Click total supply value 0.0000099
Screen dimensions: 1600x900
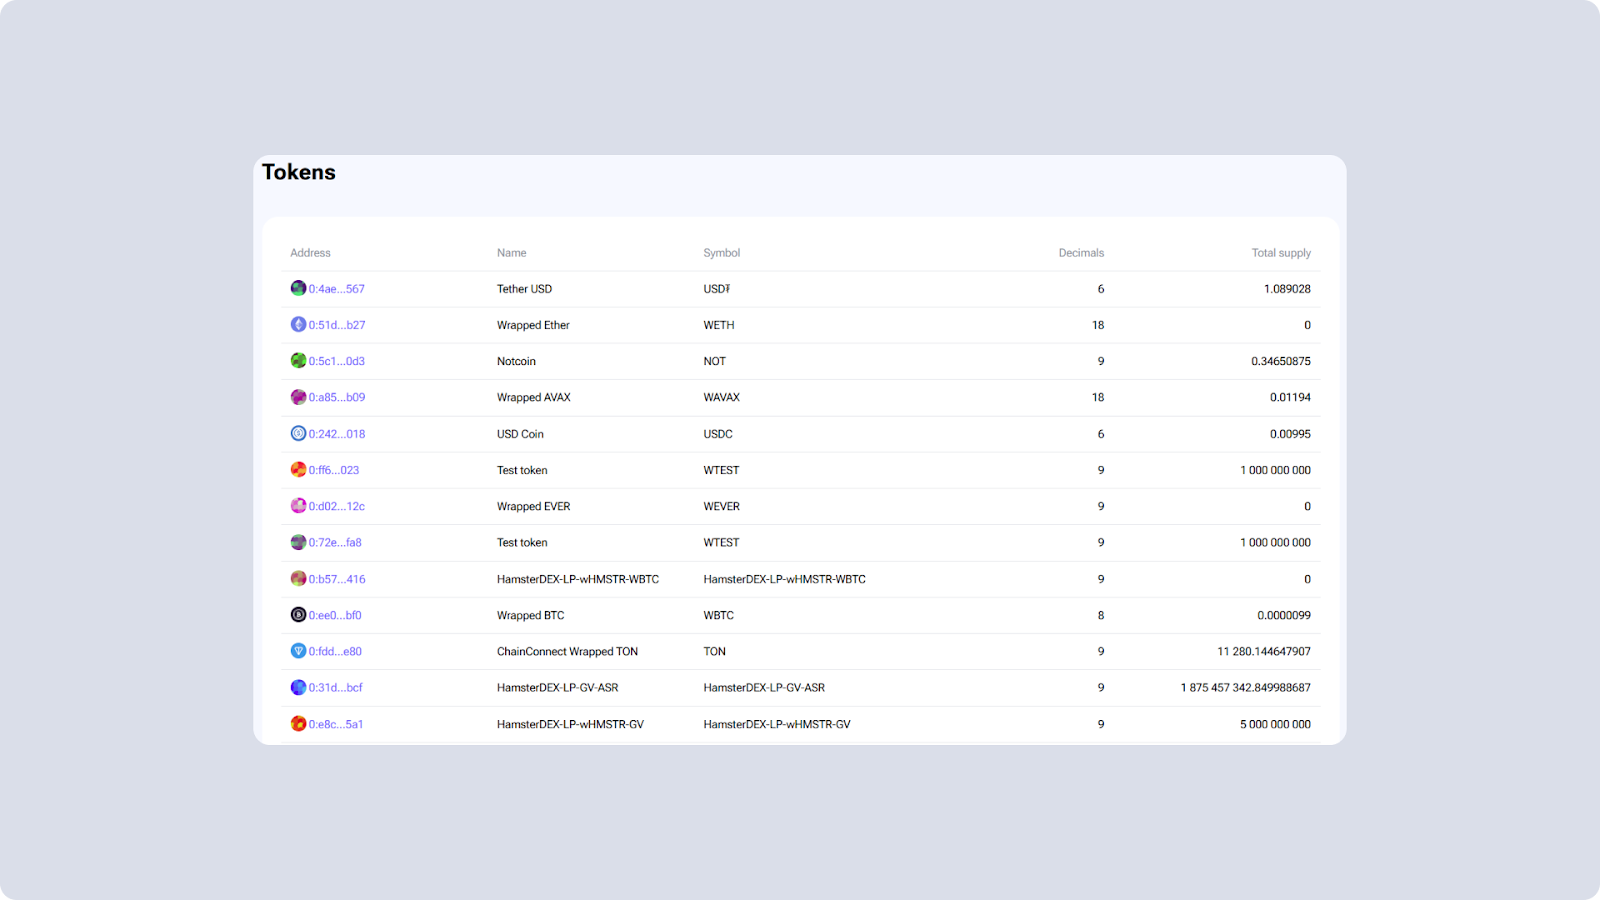[x=1284, y=615]
